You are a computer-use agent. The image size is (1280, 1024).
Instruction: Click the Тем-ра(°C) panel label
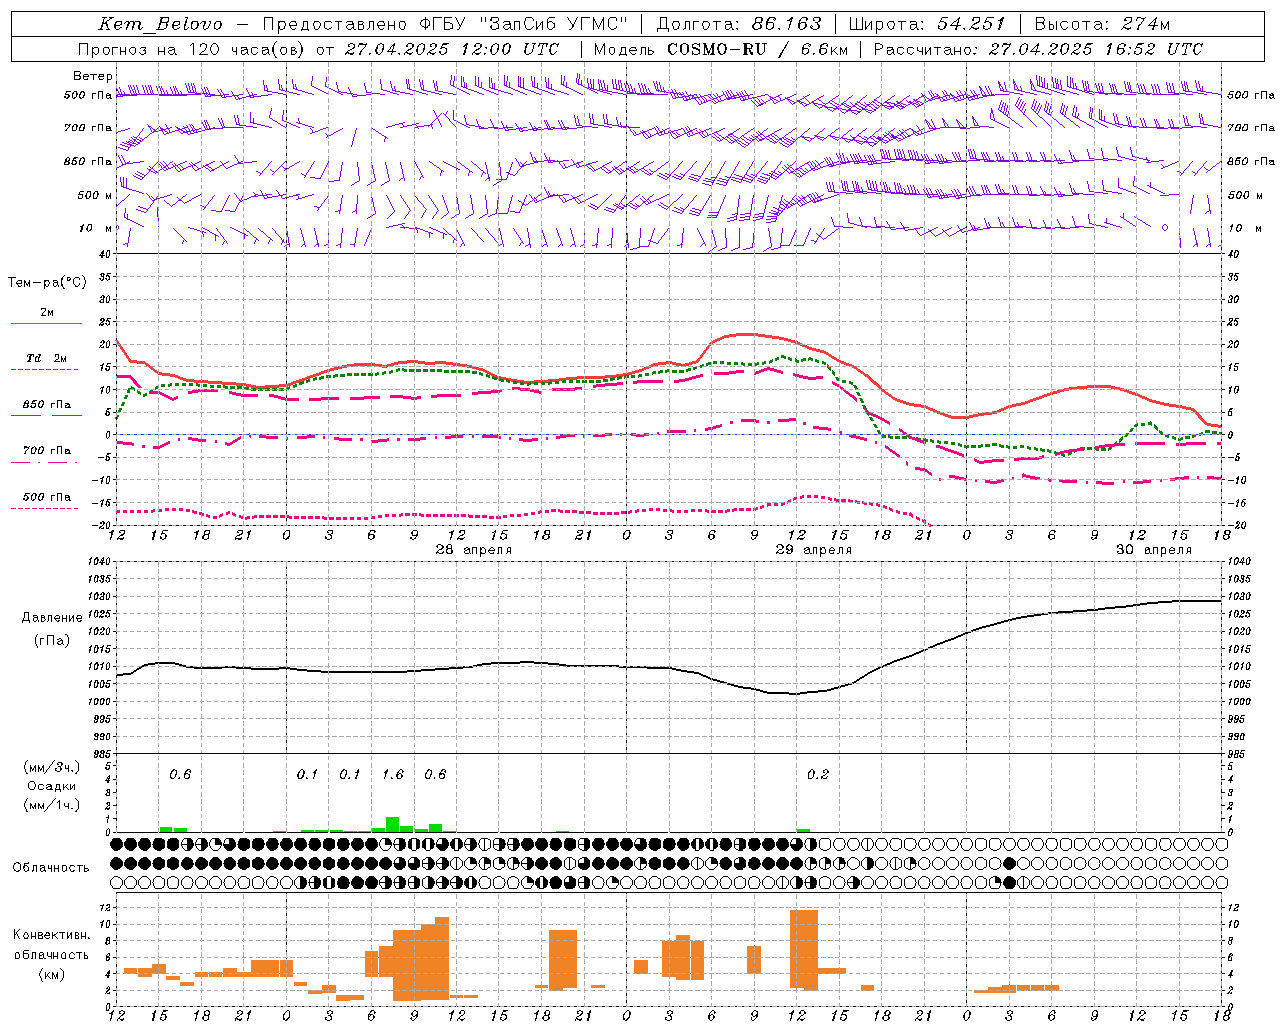(x=47, y=283)
